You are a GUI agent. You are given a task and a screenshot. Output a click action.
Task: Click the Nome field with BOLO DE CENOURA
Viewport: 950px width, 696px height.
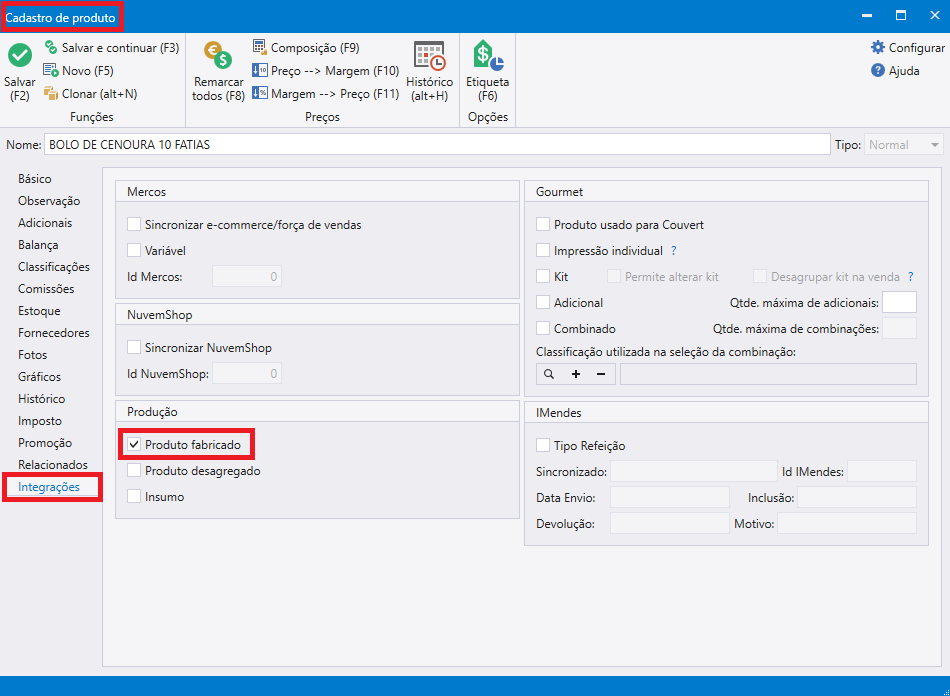pos(437,145)
